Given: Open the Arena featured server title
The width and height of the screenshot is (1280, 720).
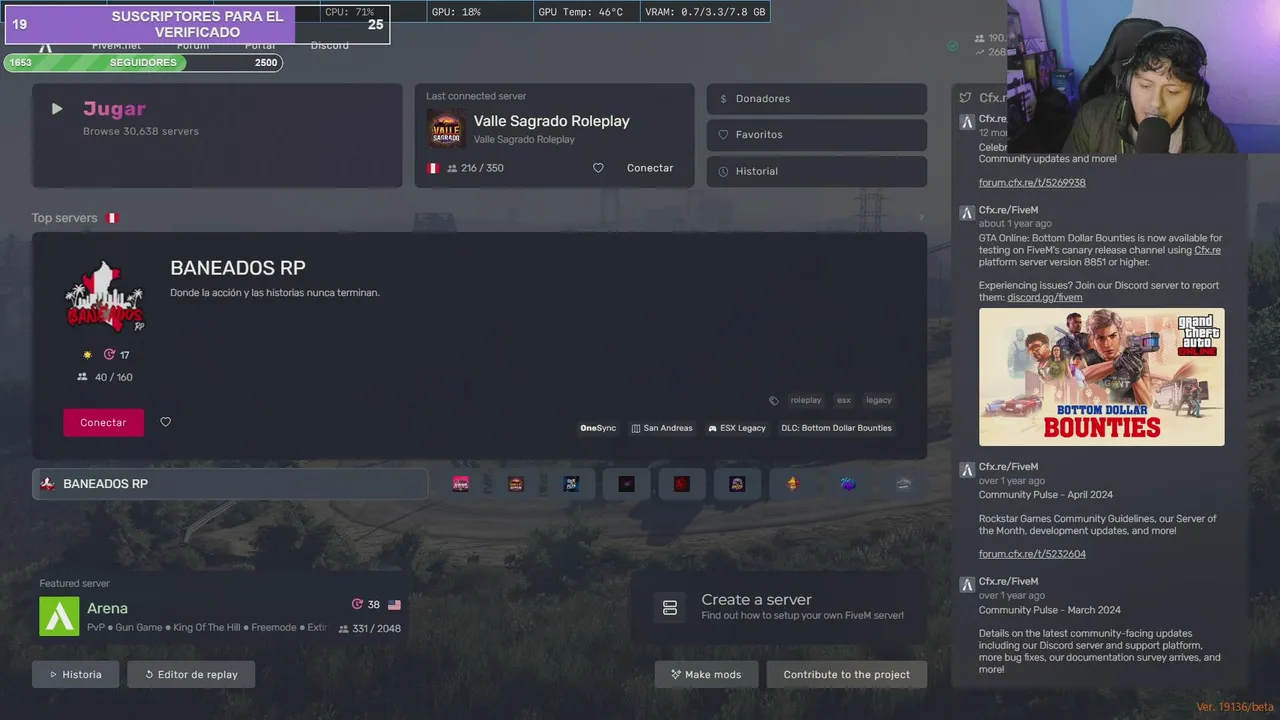Looking at the screenshot, I should [107, 608].
